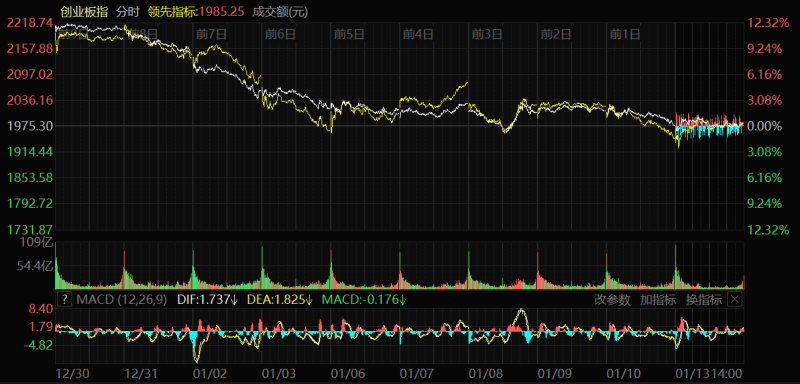
Task: Click 换指标 to switch the indicator
Action: (x=704, y=300)
